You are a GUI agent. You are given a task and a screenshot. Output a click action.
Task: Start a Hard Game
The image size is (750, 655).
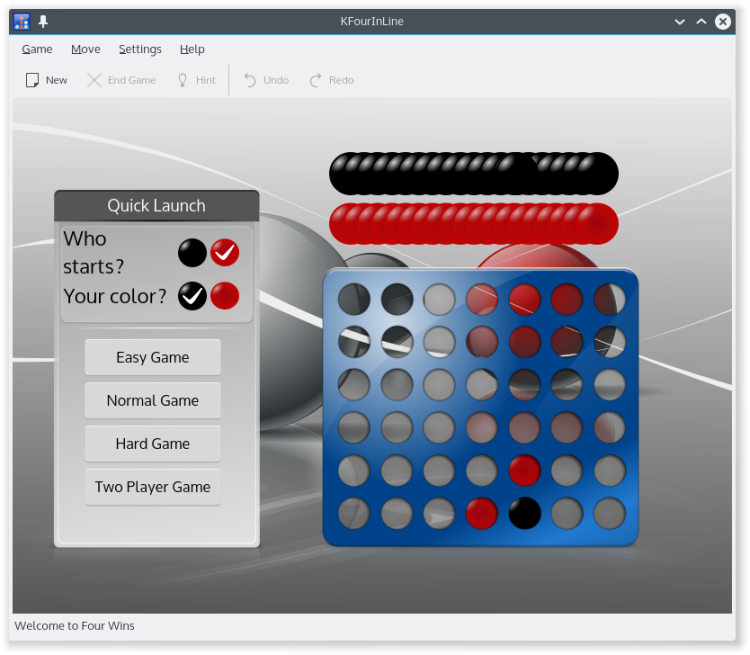tap(153, 444)
